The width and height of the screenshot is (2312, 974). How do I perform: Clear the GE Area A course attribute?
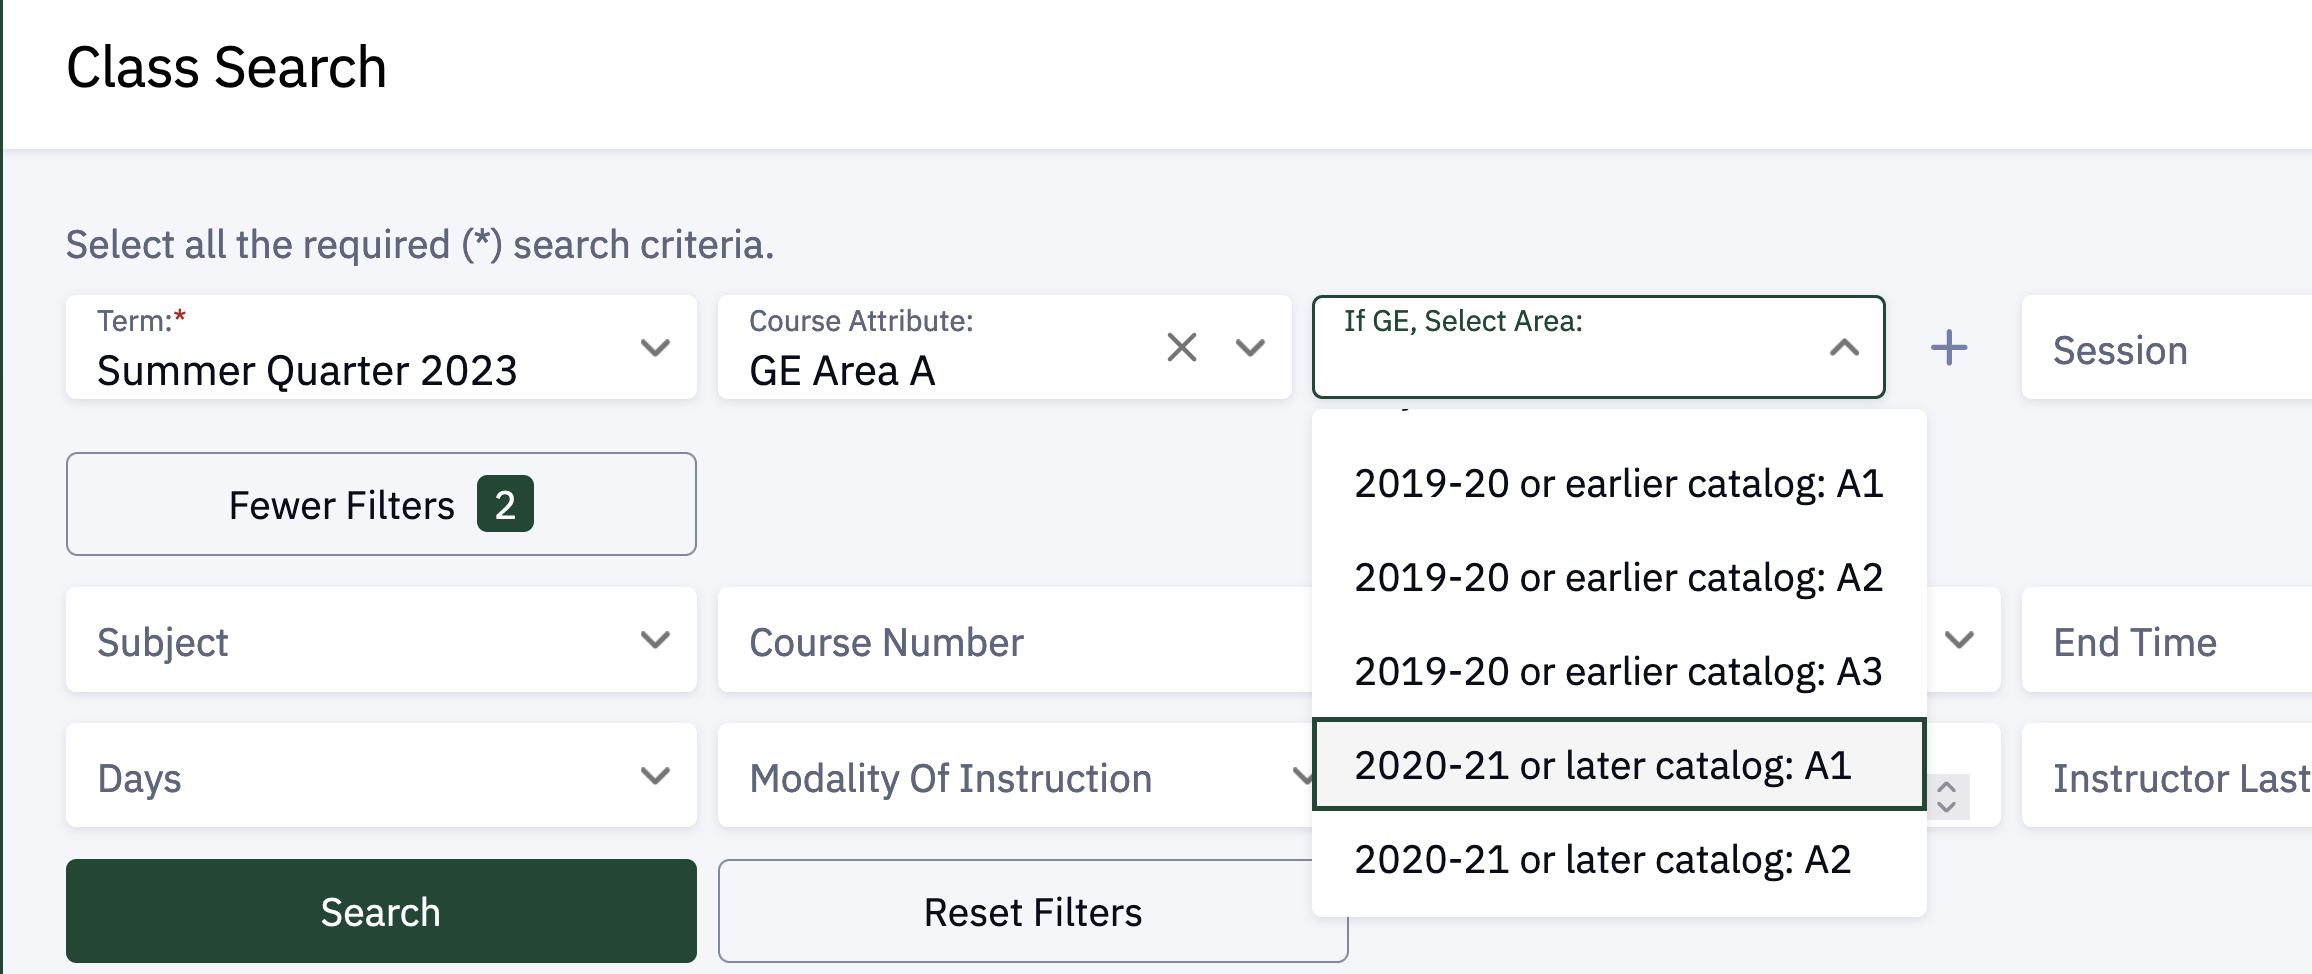[1181, 348]
